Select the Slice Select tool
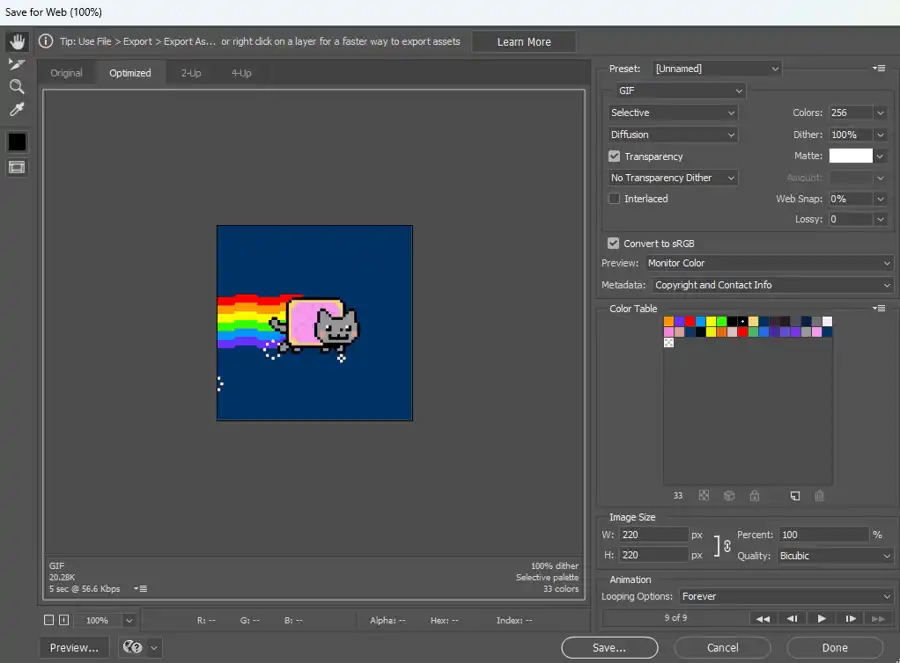The height and width of the screenshot is (663, 900). tap(17, 64)
